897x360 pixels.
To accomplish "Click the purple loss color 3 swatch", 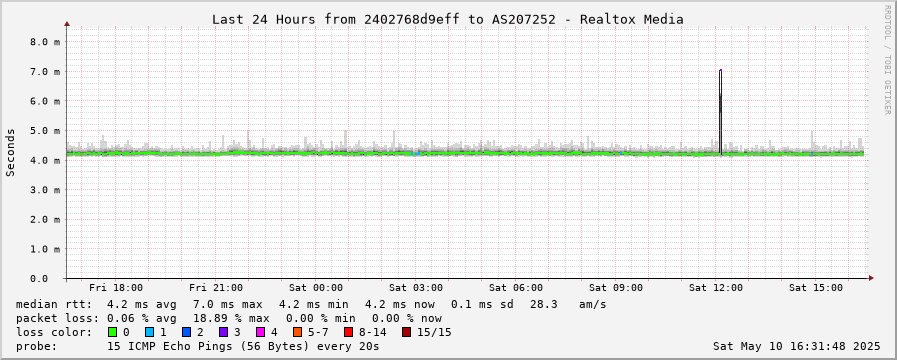I will click(223, 332).
